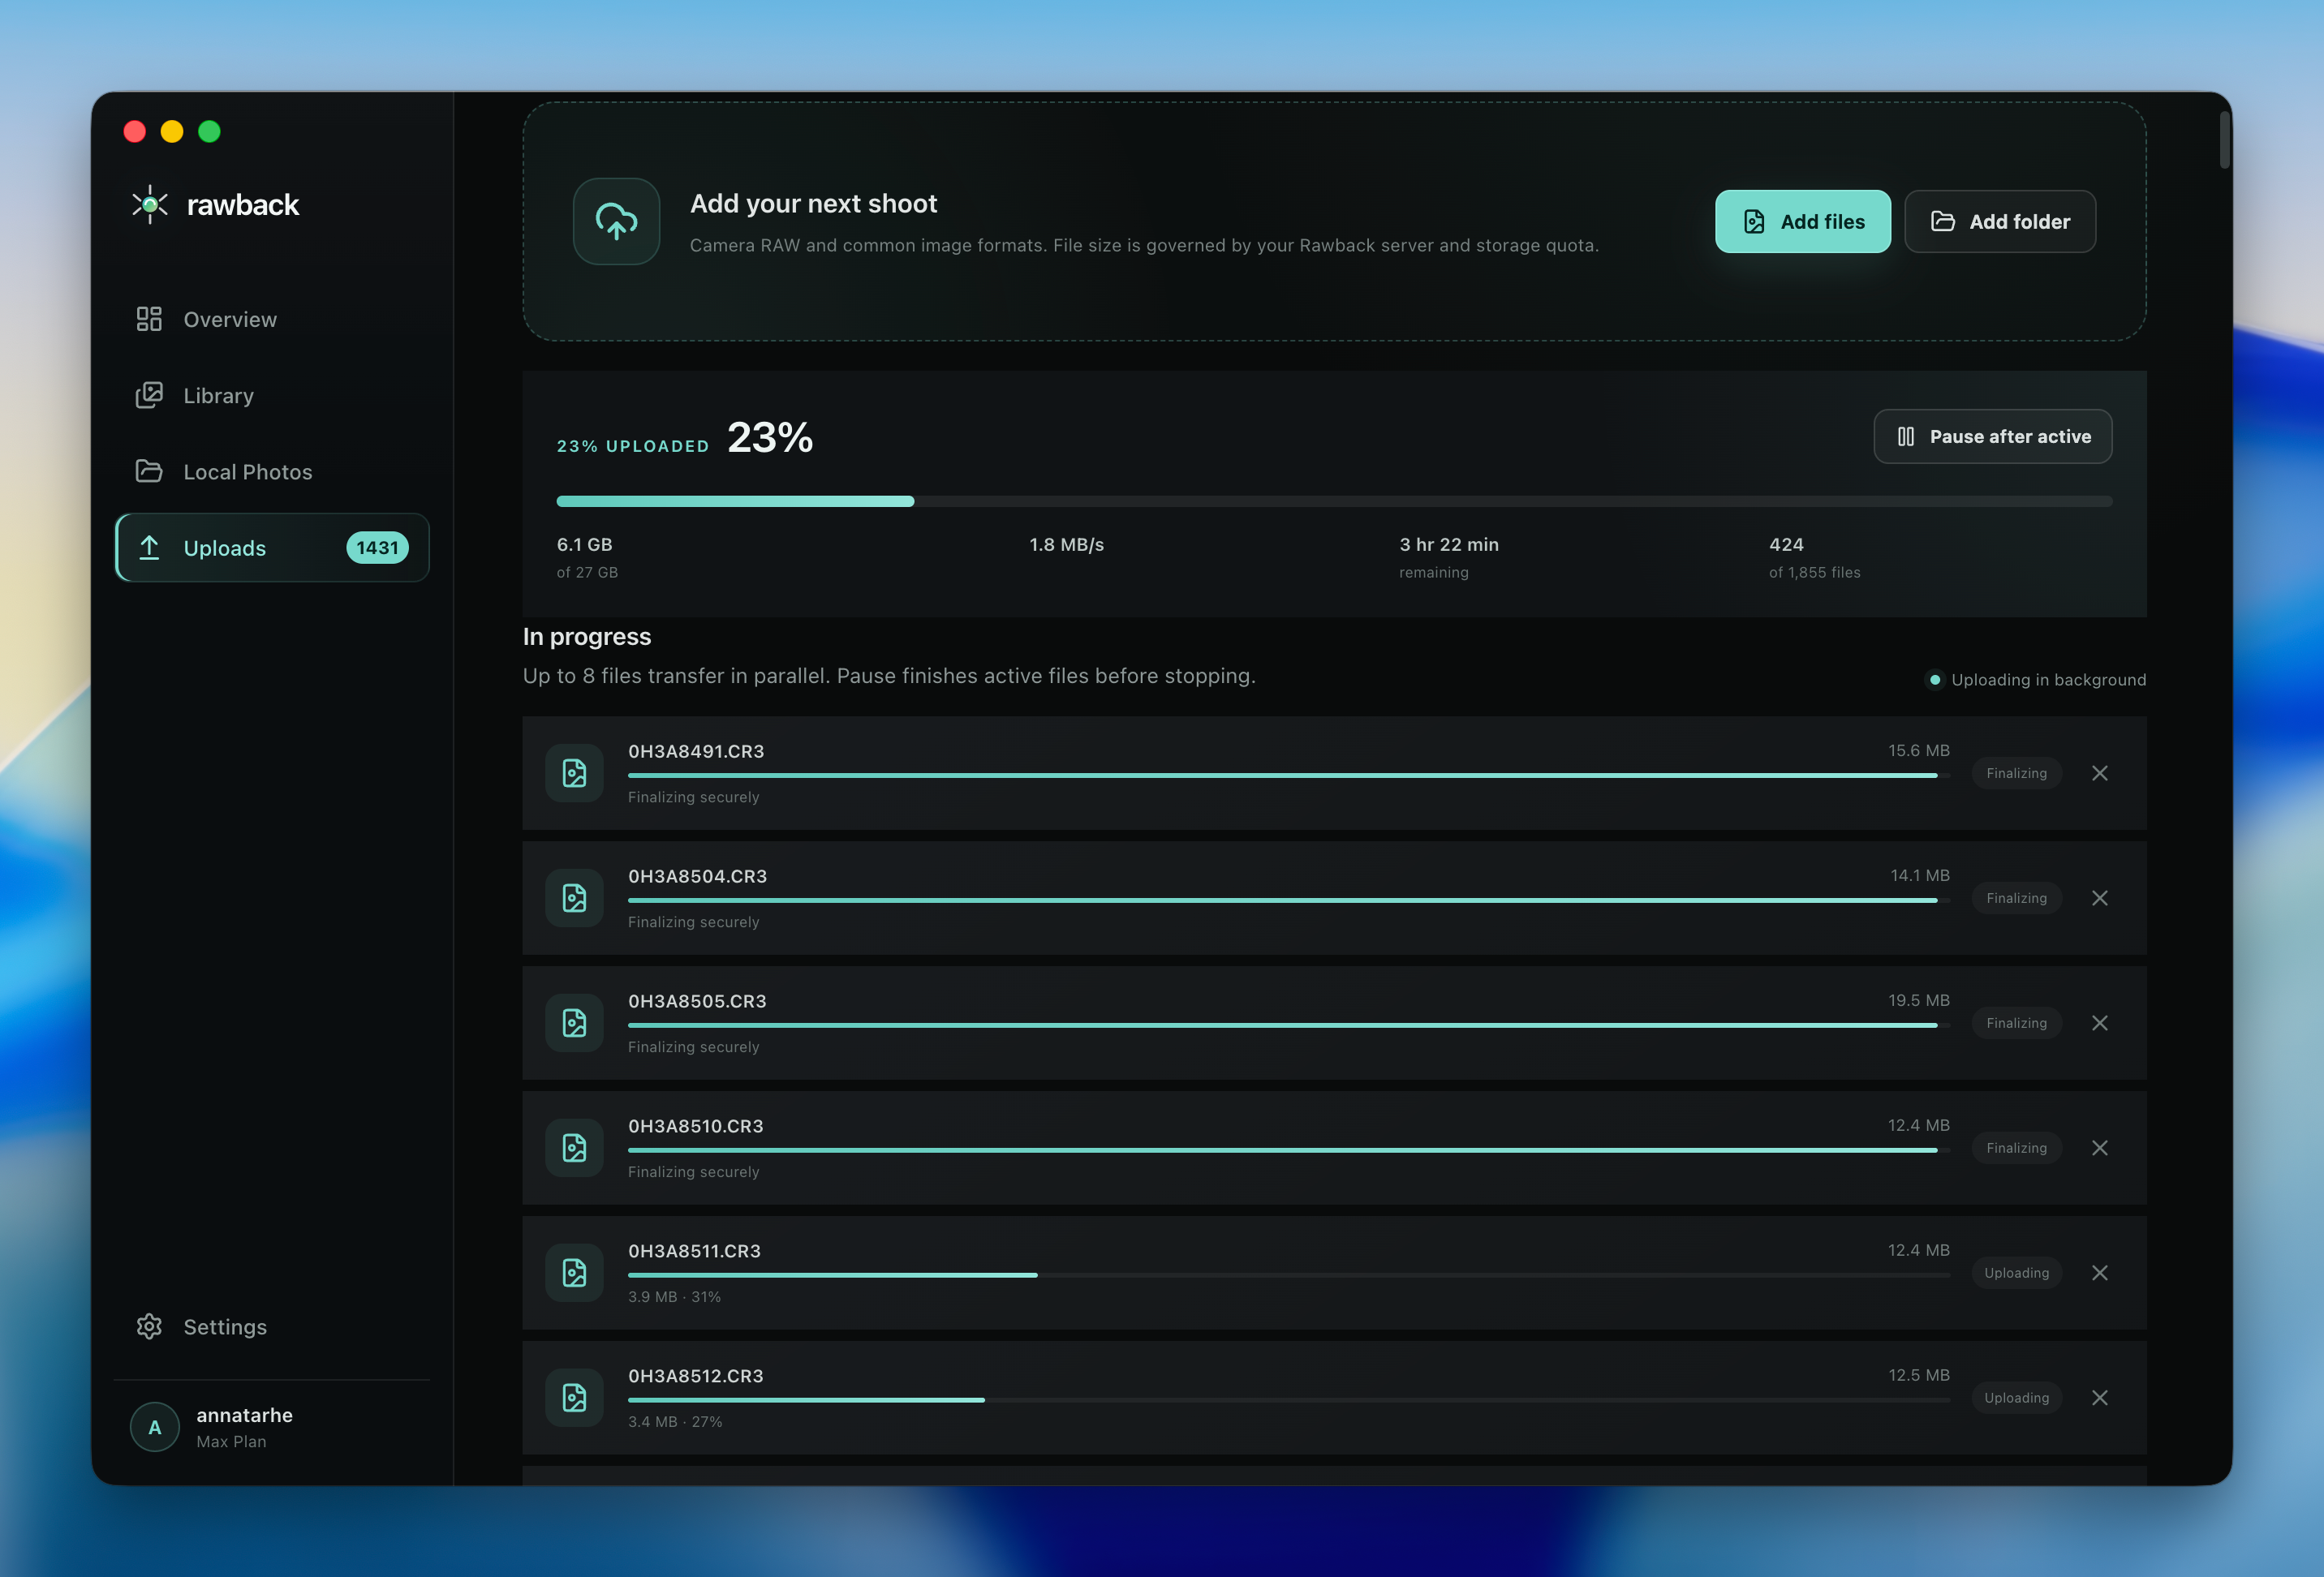Image resolution: width=2324 pixels, height=1577 pixels.
Task: Click the file icon for 0H3A8491.CR3
Action: (x=574, y=773)
